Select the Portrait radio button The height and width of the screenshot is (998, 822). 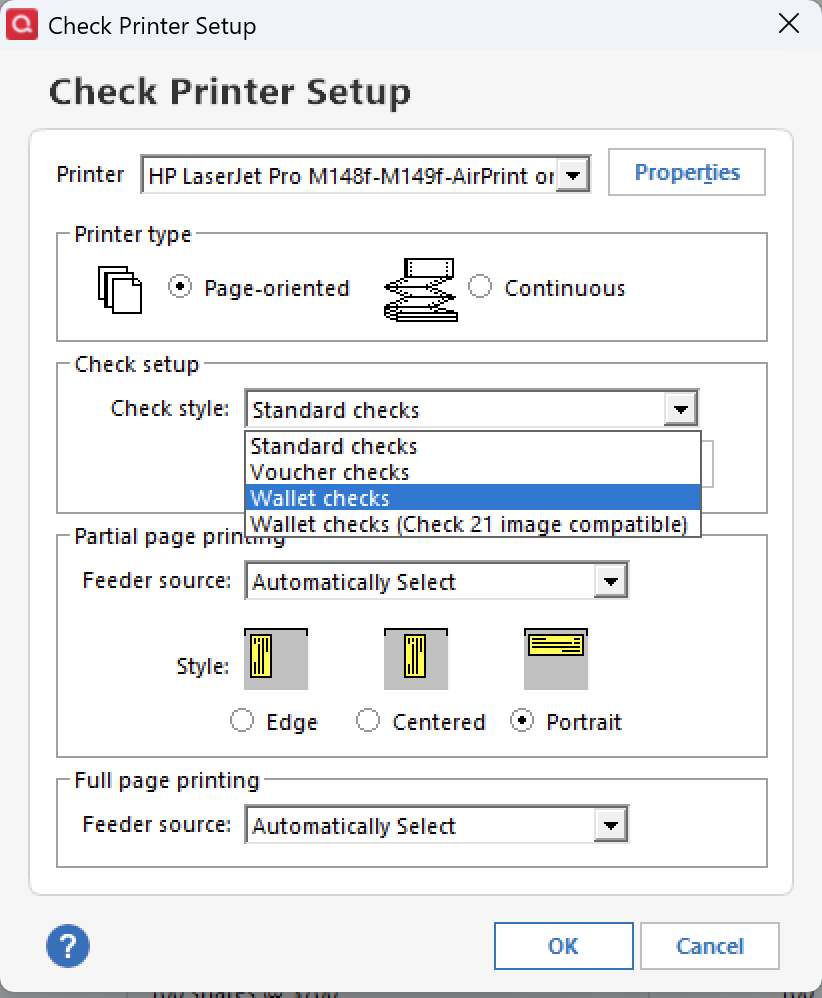[522, 721]
